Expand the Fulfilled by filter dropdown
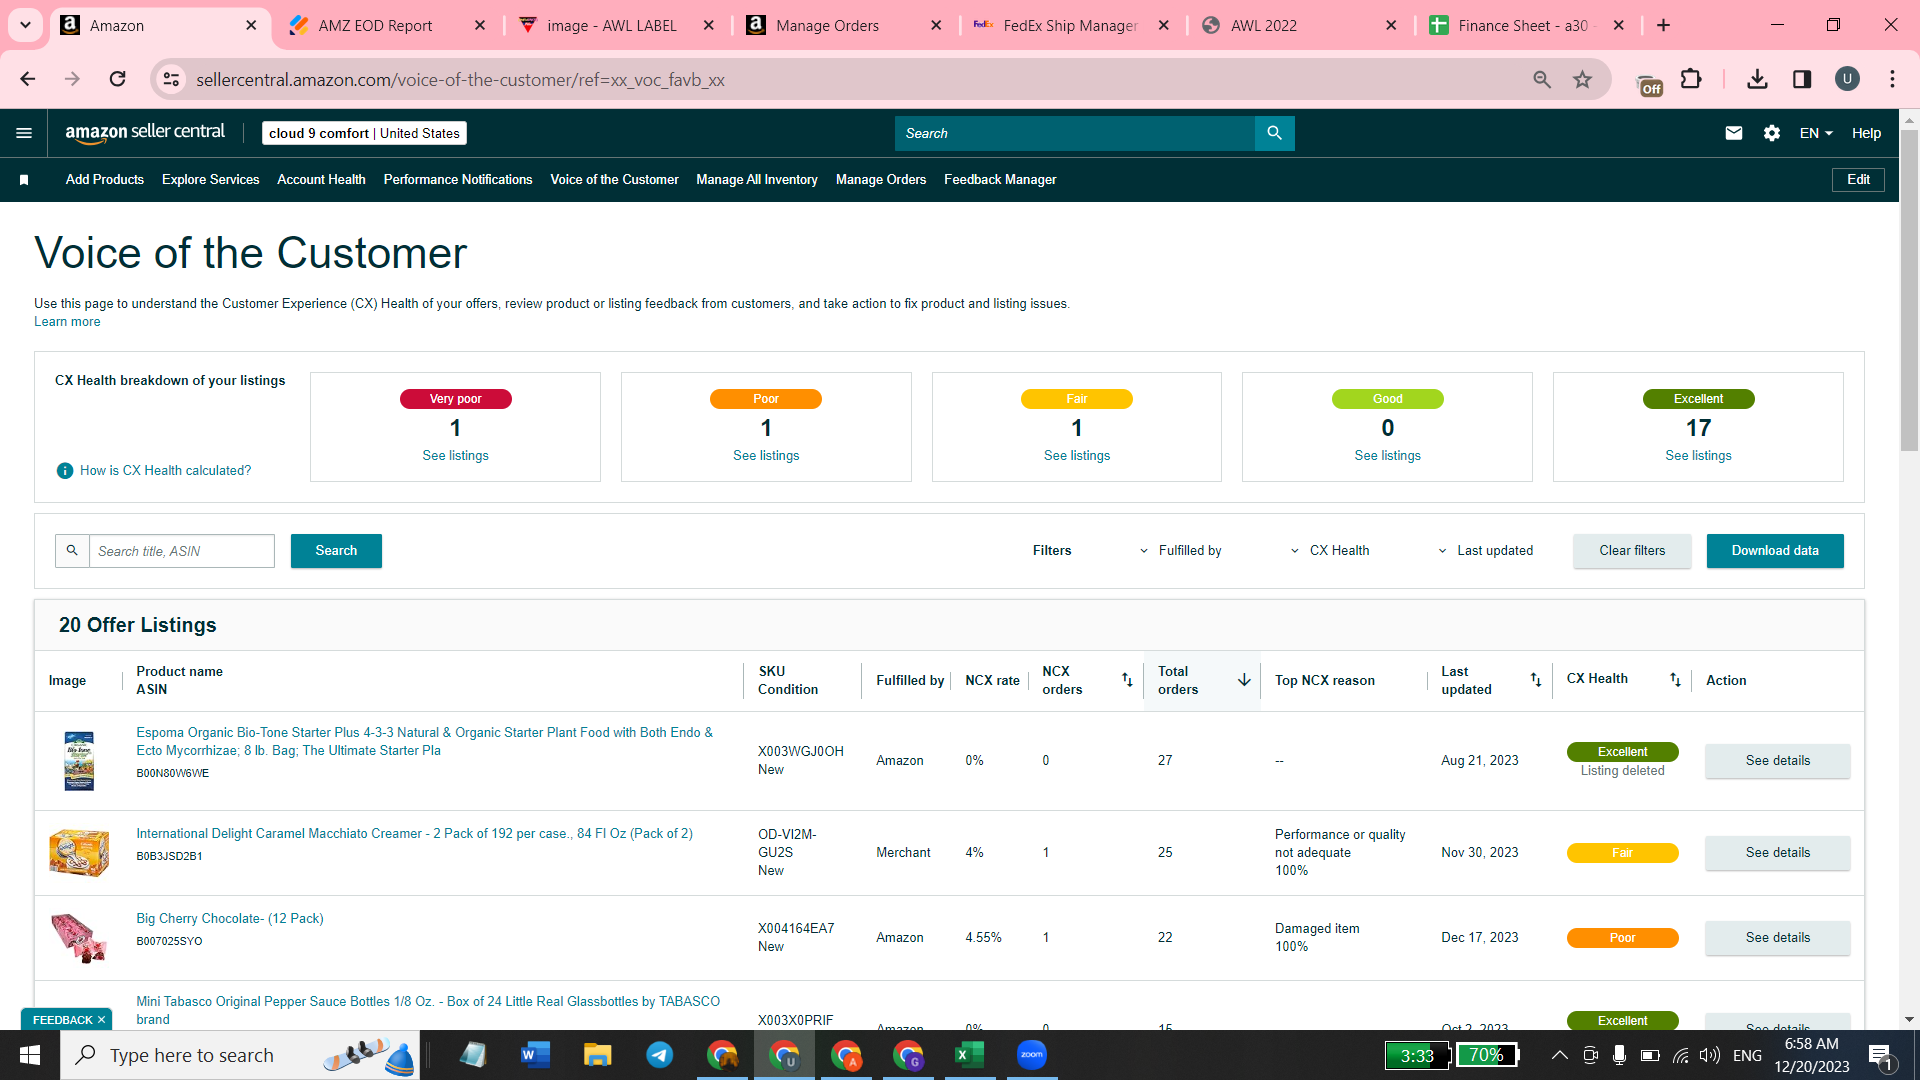 1180,551
